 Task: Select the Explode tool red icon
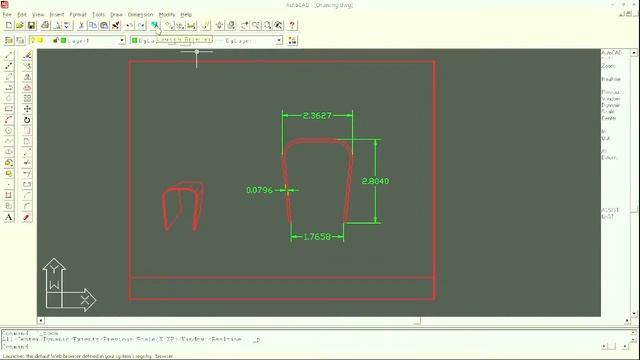tap(27, 217)
